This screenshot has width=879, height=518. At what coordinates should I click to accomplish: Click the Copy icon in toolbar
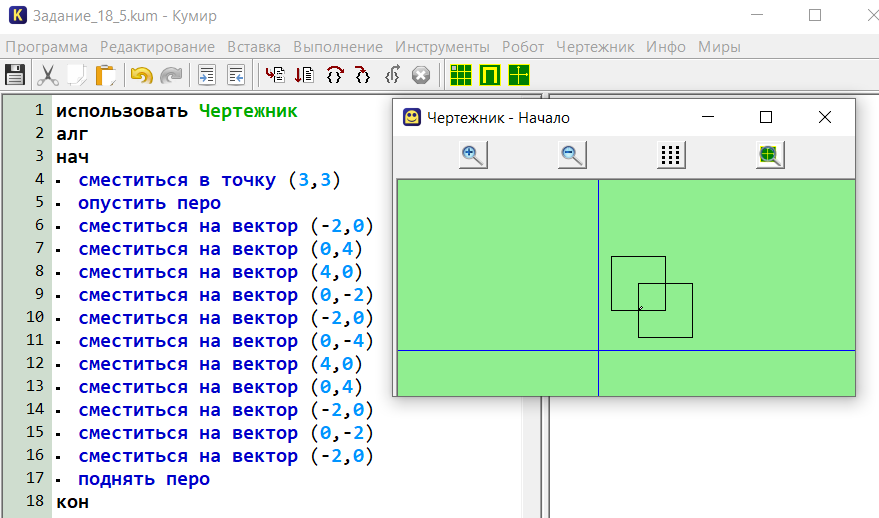77,75
